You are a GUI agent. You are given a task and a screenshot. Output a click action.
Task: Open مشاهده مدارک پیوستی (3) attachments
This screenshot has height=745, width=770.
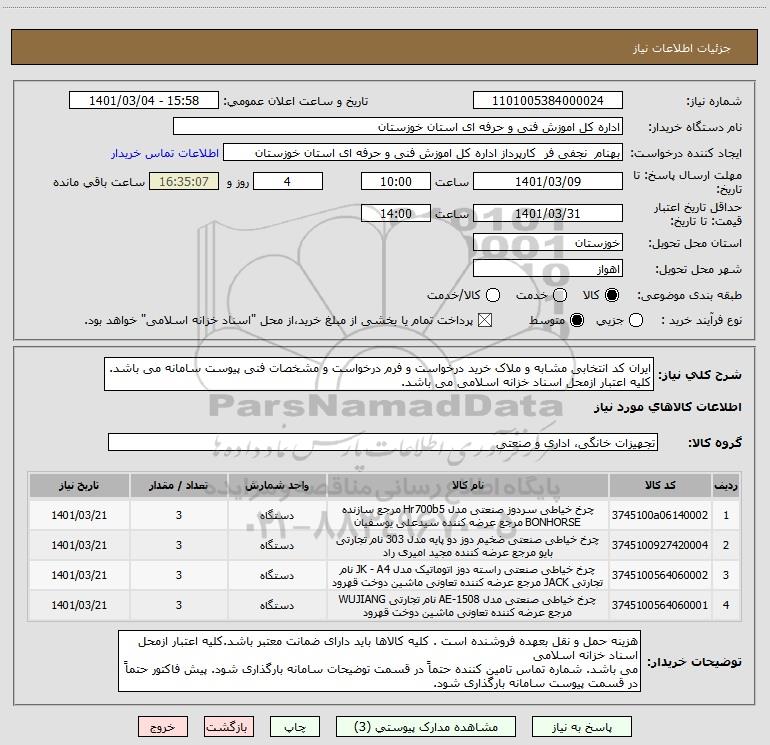click(426, 727)
